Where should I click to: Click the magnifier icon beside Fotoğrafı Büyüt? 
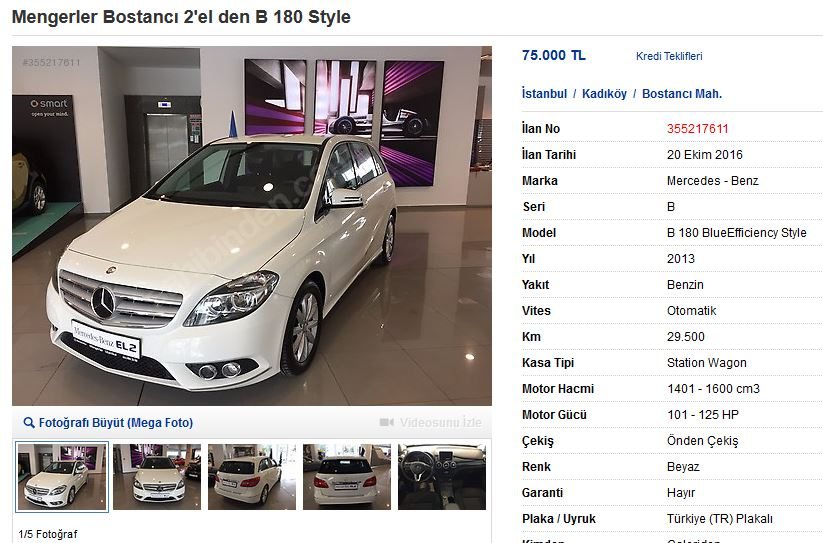(x=29, y=422)
